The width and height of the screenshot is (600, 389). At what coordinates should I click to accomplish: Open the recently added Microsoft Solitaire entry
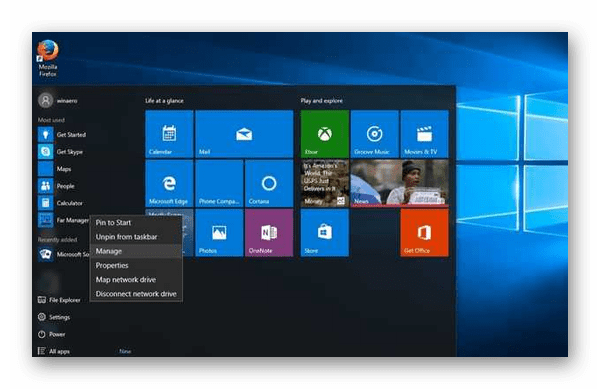click(63, 254)
